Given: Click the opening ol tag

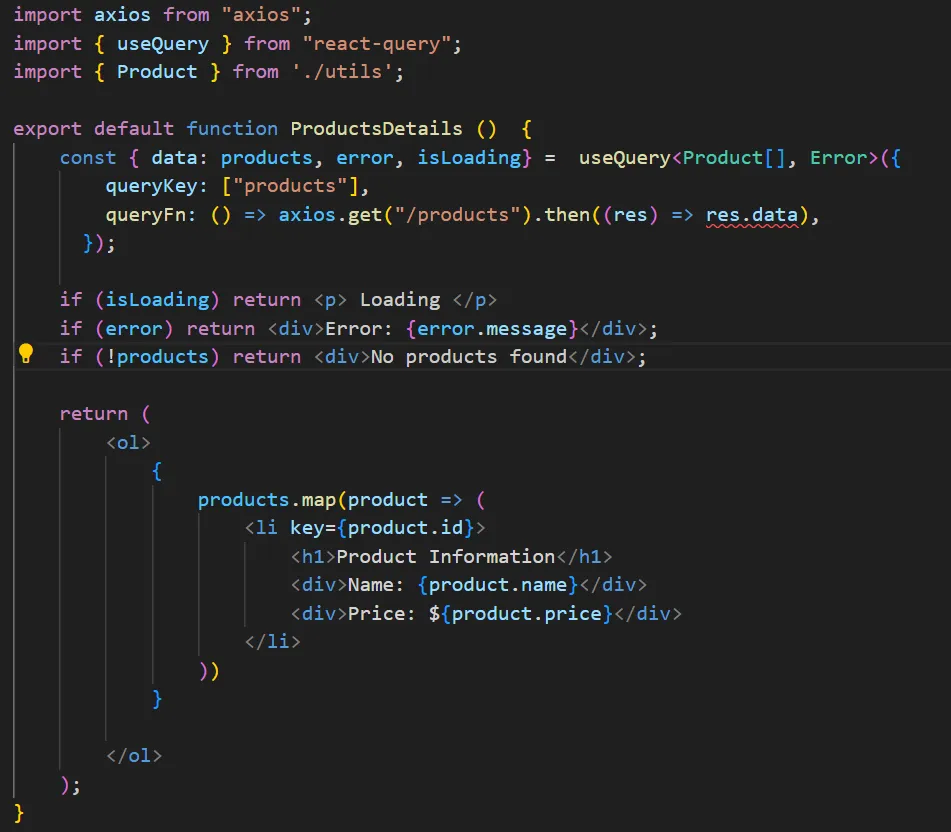Looking at the screenshot, I should (128, 442).
